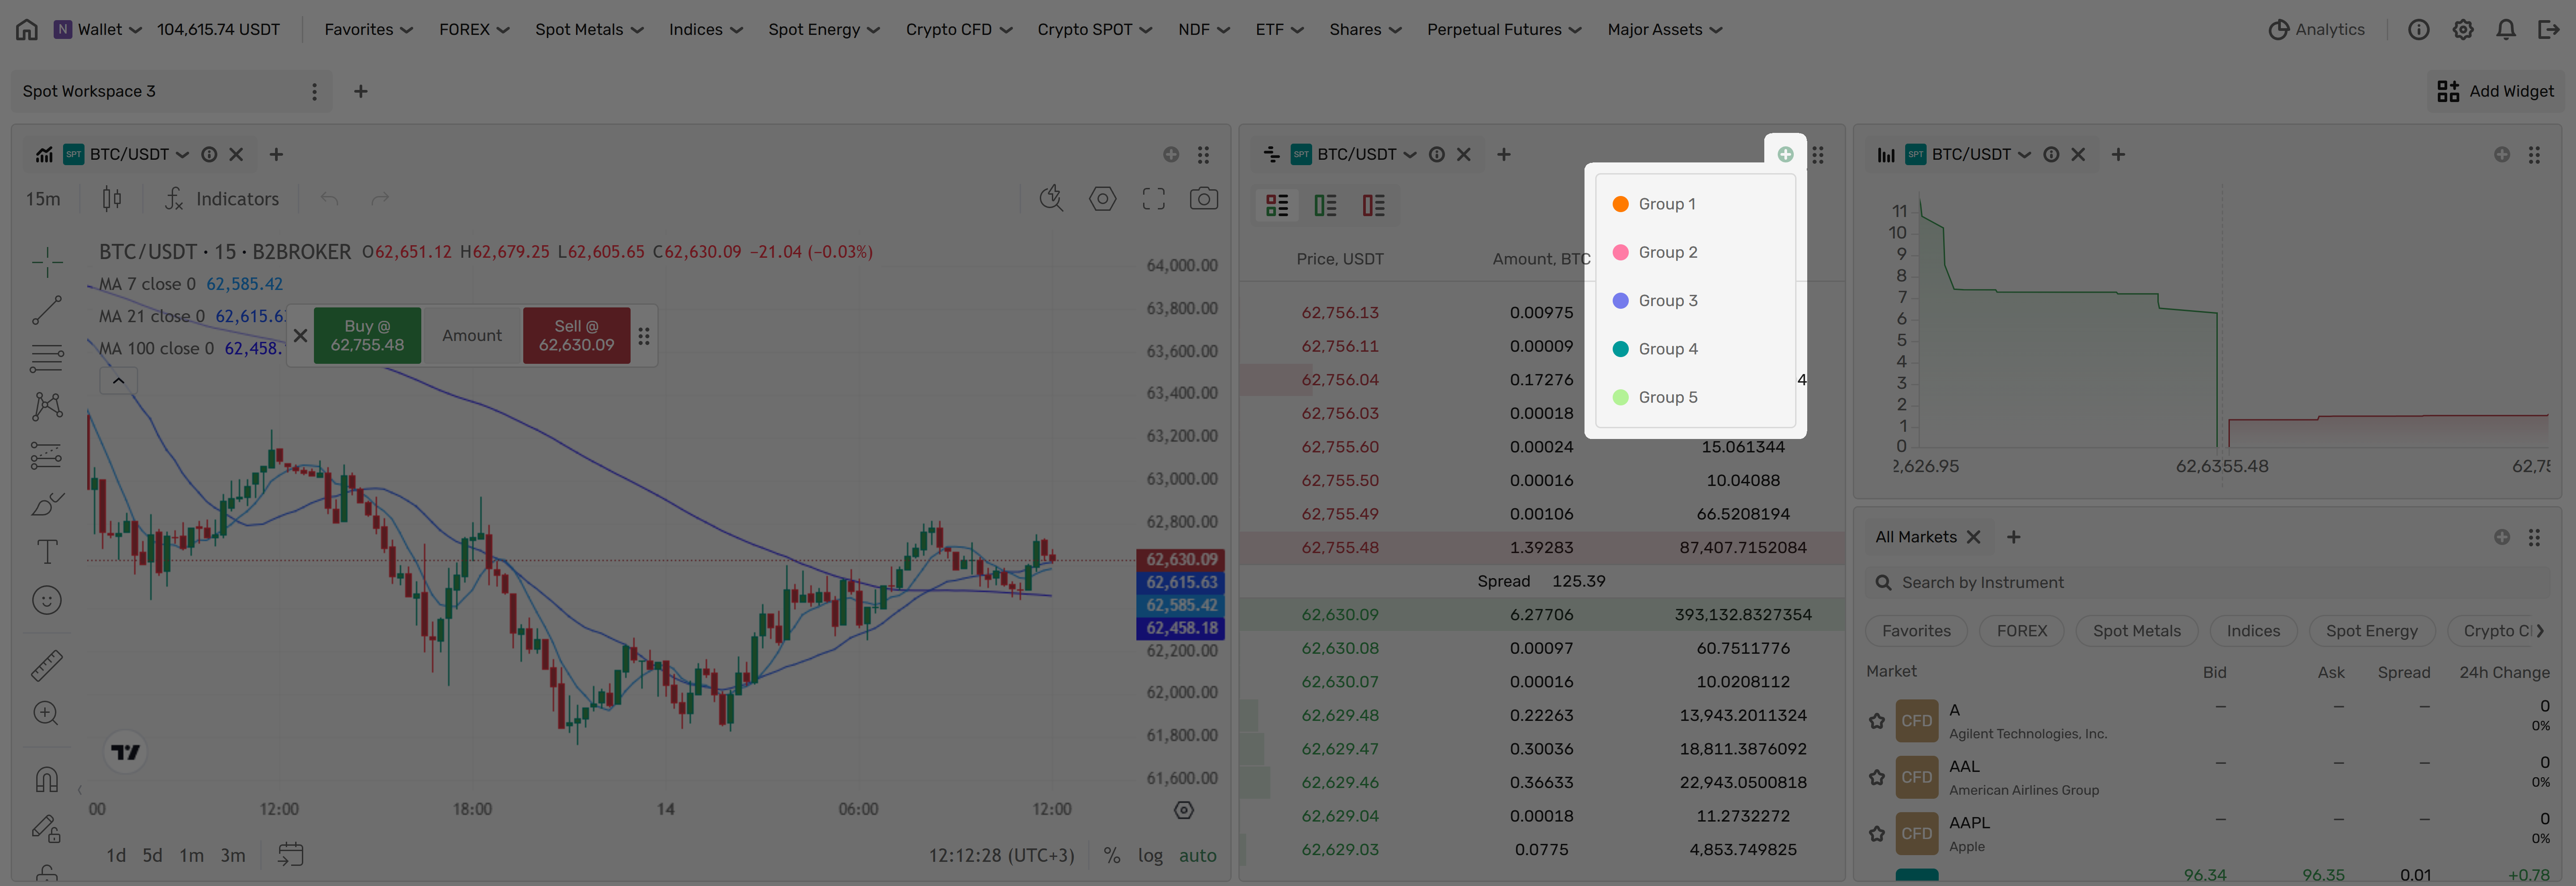Close the quick trade panel

(x=300, y=336)
